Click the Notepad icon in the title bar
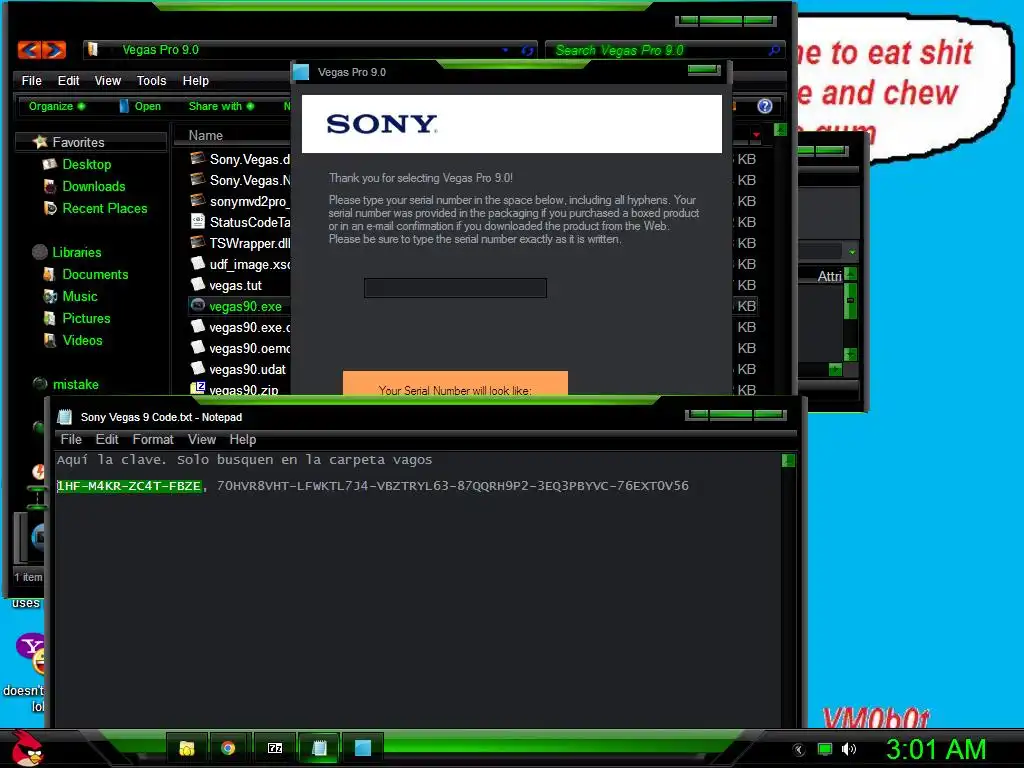This screenshot has height=768, width=1024. tap(64, 417)
